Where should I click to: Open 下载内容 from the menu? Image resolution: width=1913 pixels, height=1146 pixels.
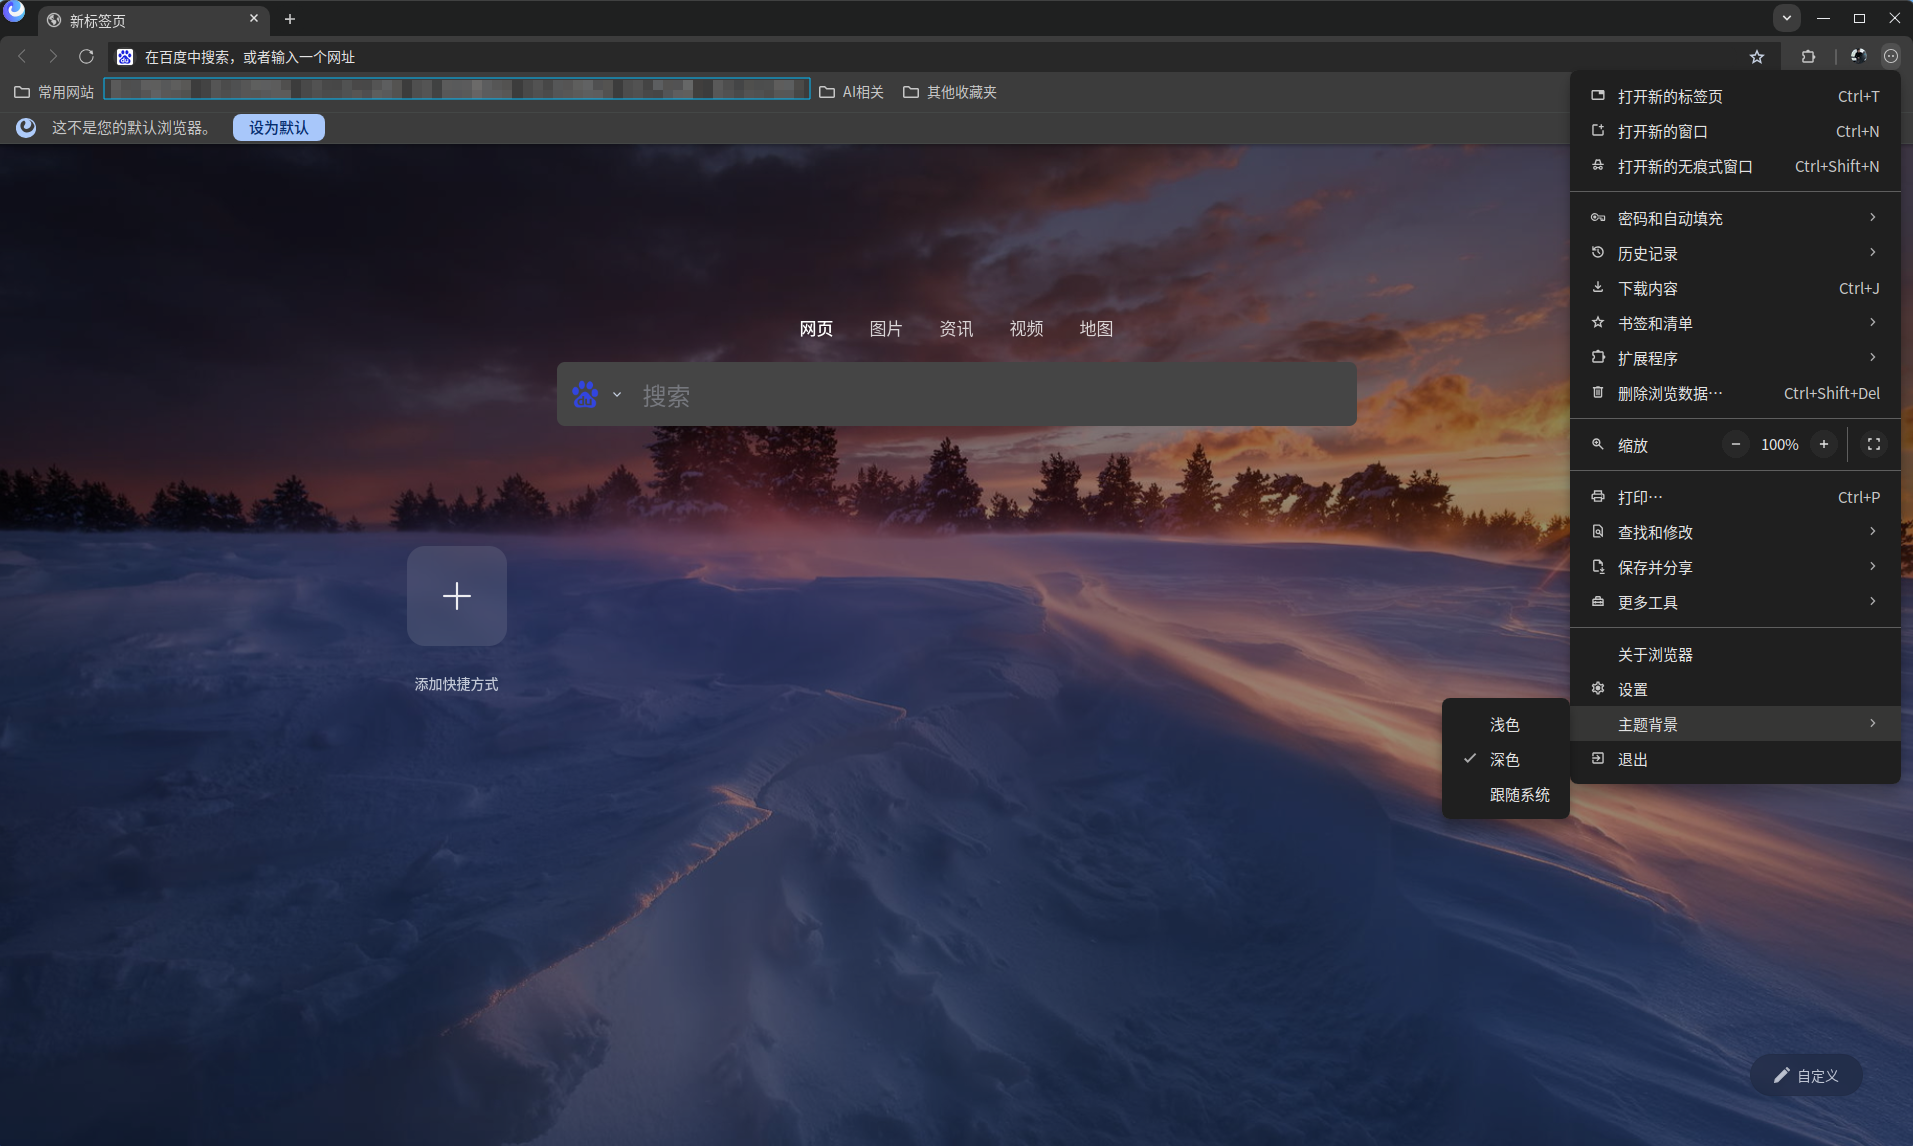[1735, 288]
